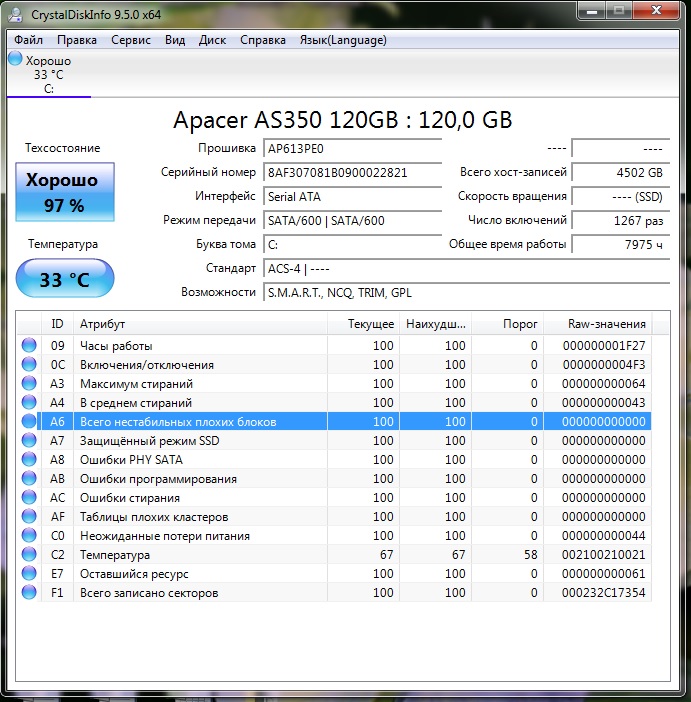Click raw value 000000001F27
Screen dimensions: 691x702
coord(604,345)
